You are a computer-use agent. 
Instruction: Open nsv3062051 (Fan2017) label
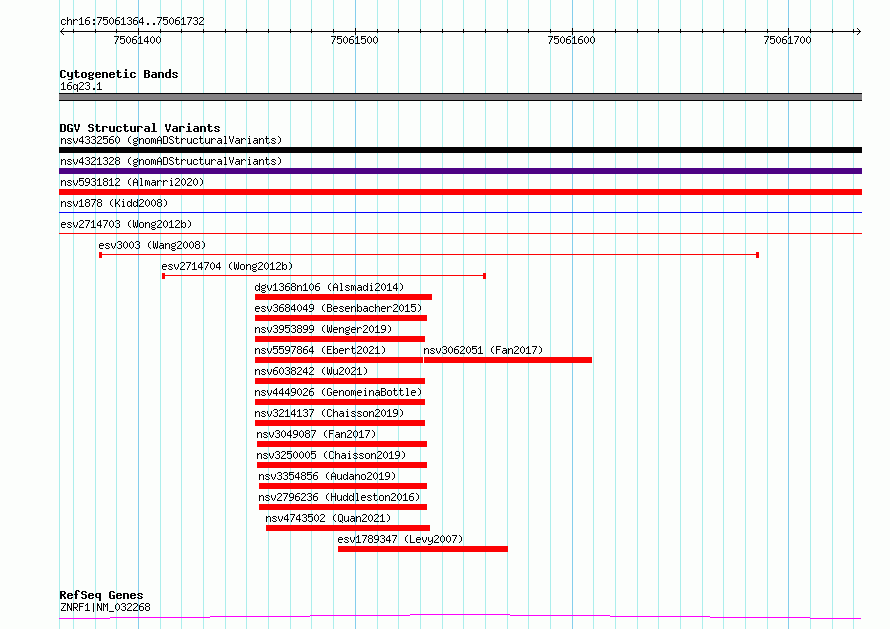483,350
